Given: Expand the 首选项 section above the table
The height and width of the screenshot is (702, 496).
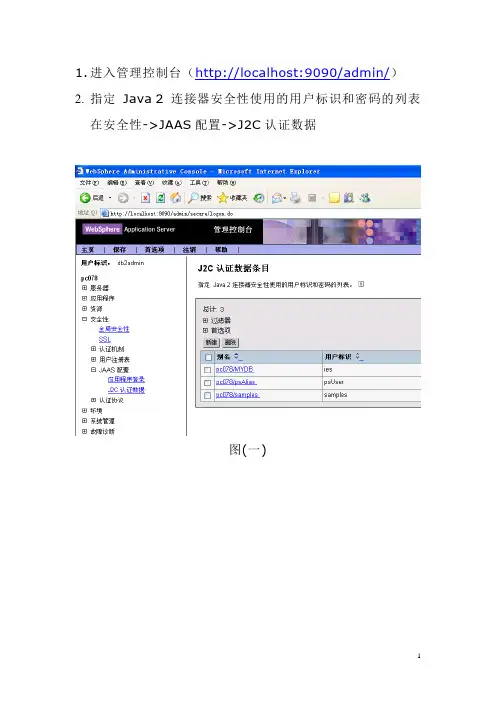Looking at the screenshot, I should point(205,330).
